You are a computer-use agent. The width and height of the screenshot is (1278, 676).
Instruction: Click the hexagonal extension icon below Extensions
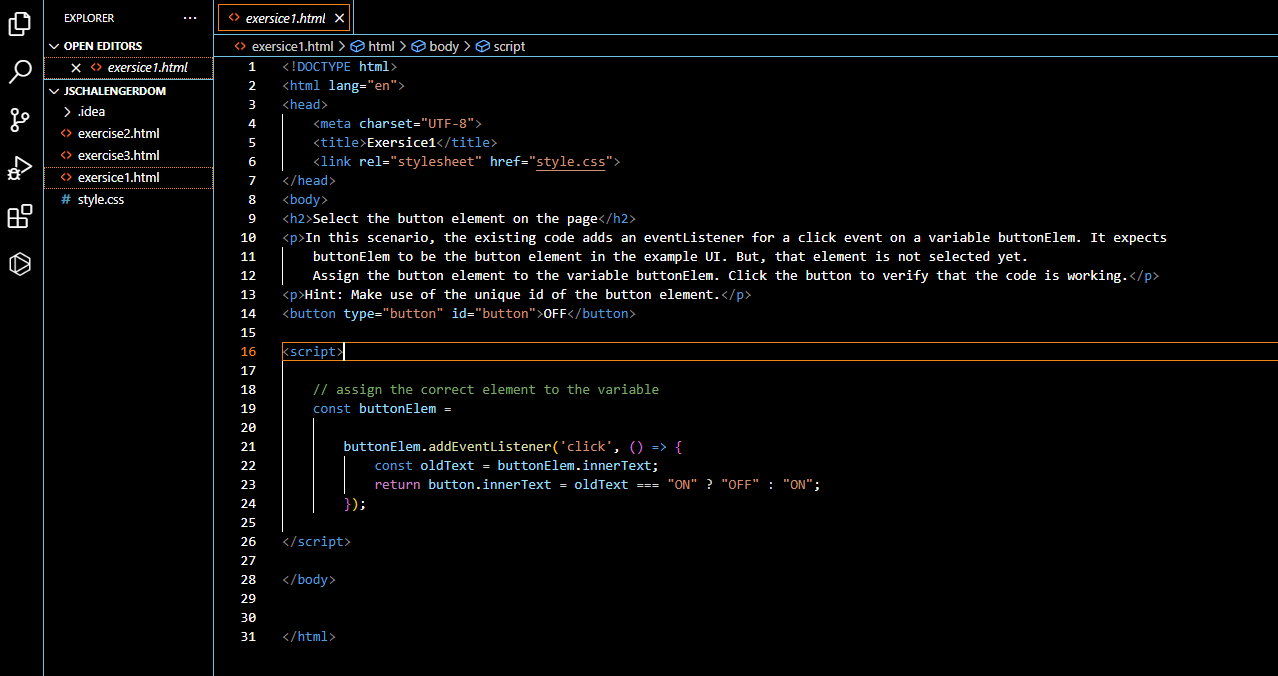19,264
